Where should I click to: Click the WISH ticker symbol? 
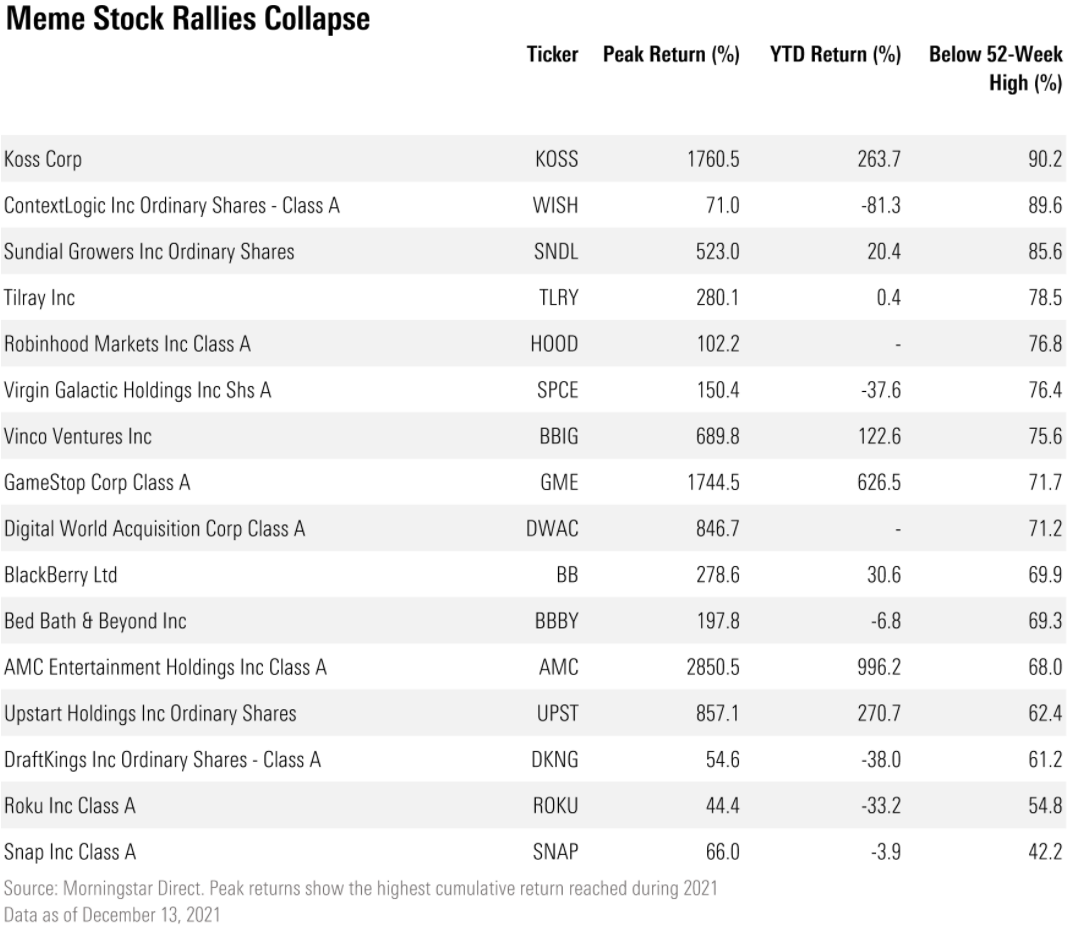[x=555, y=206]
